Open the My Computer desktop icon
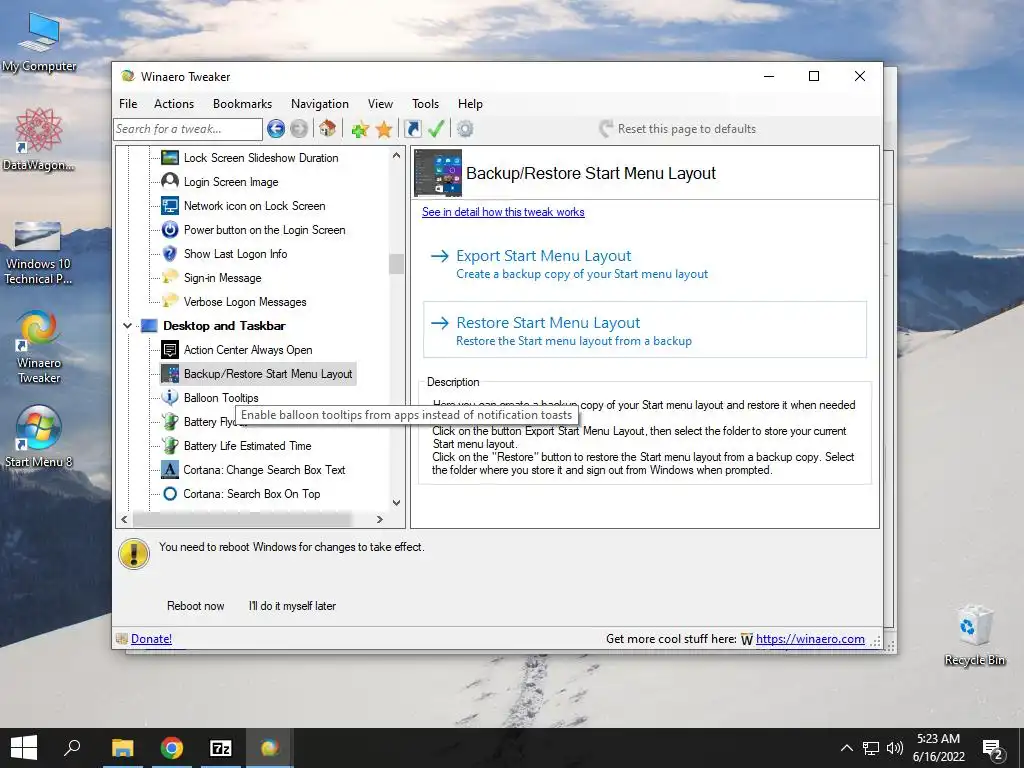The image size is (1024, 768). tap(39, 43)
